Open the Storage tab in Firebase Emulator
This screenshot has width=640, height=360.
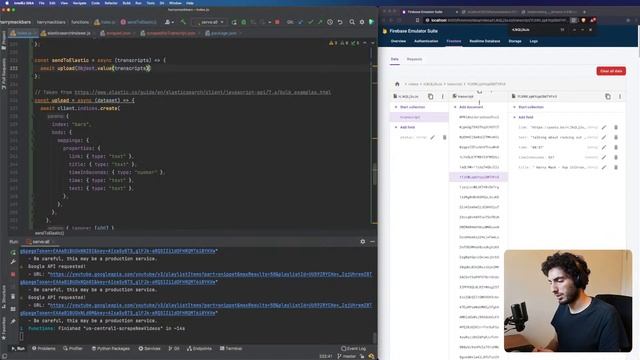point(515,41)
